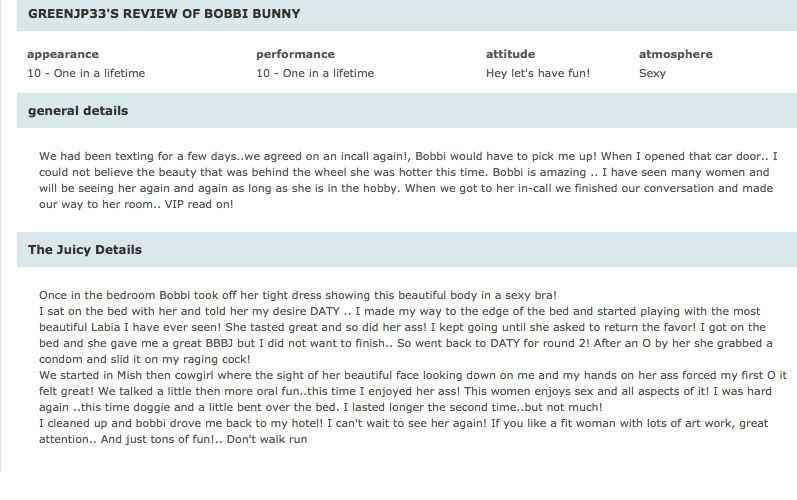Click the atmosphere column label
Image resolution: width=797 pixels, height=500 pixels.
coord(676,54)
